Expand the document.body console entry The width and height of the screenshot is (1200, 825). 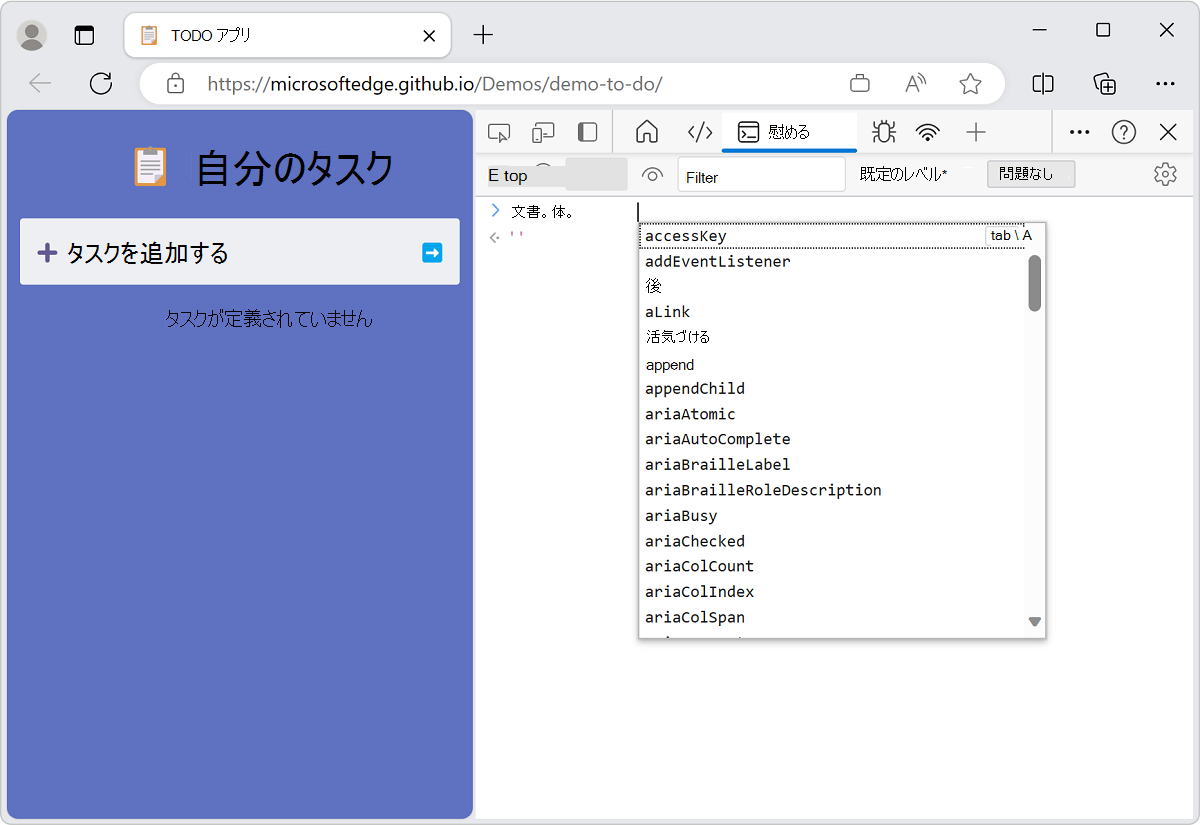[496, 210]
